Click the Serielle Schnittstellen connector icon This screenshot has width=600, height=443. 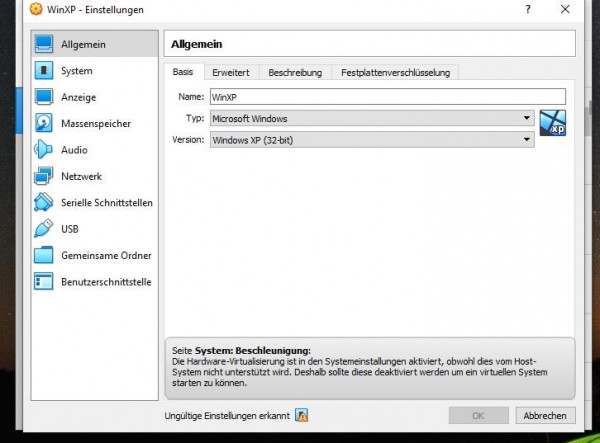click(x=44, y=202)
